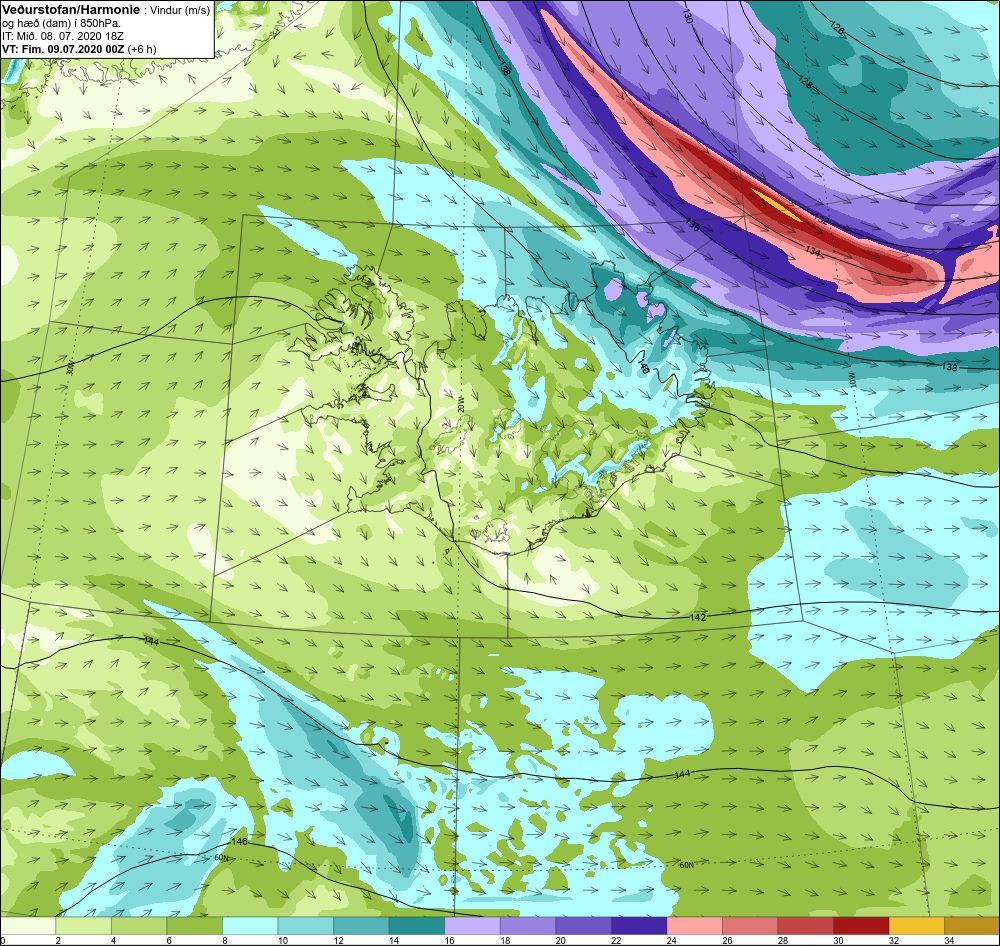
Task: Click the 'IT: Mið. 08. 07. 2020 18Z' line
Action: 62,36
